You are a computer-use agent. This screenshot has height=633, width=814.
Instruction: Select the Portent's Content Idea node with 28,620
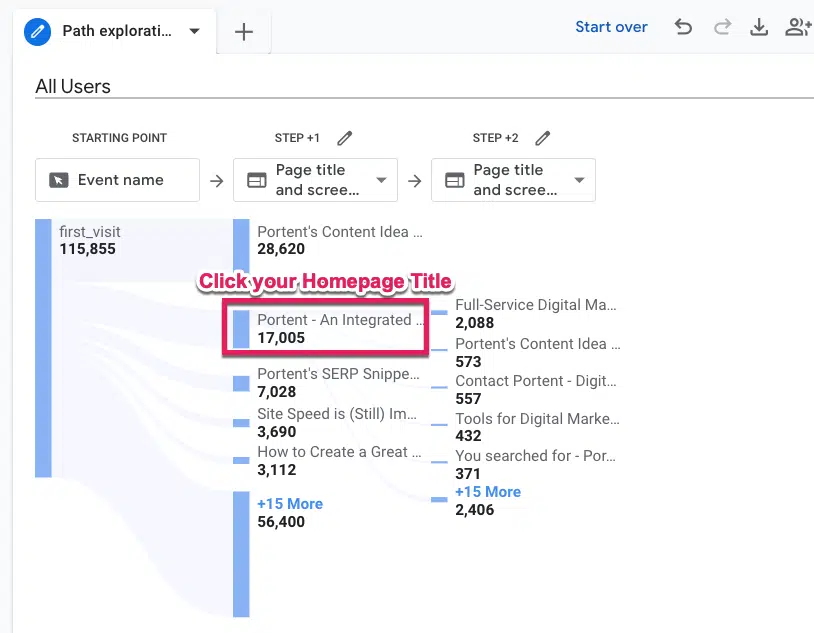(x=340, y=240)
